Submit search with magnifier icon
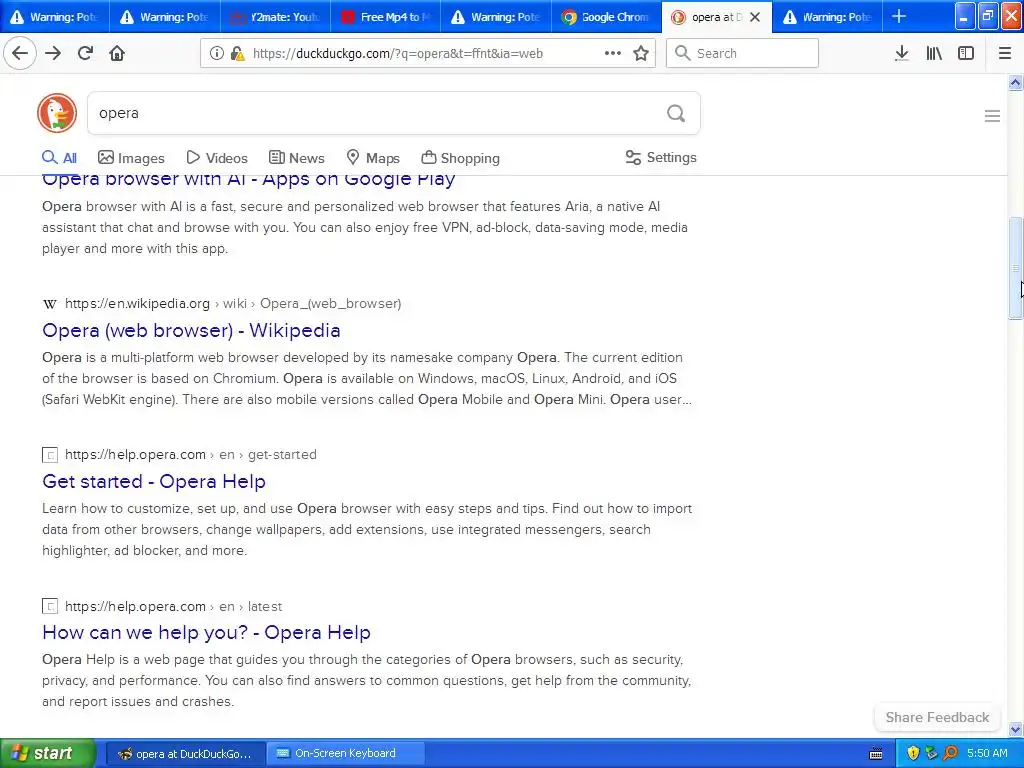The height and width of the screenshot is (768, 1024). point(676,113)
